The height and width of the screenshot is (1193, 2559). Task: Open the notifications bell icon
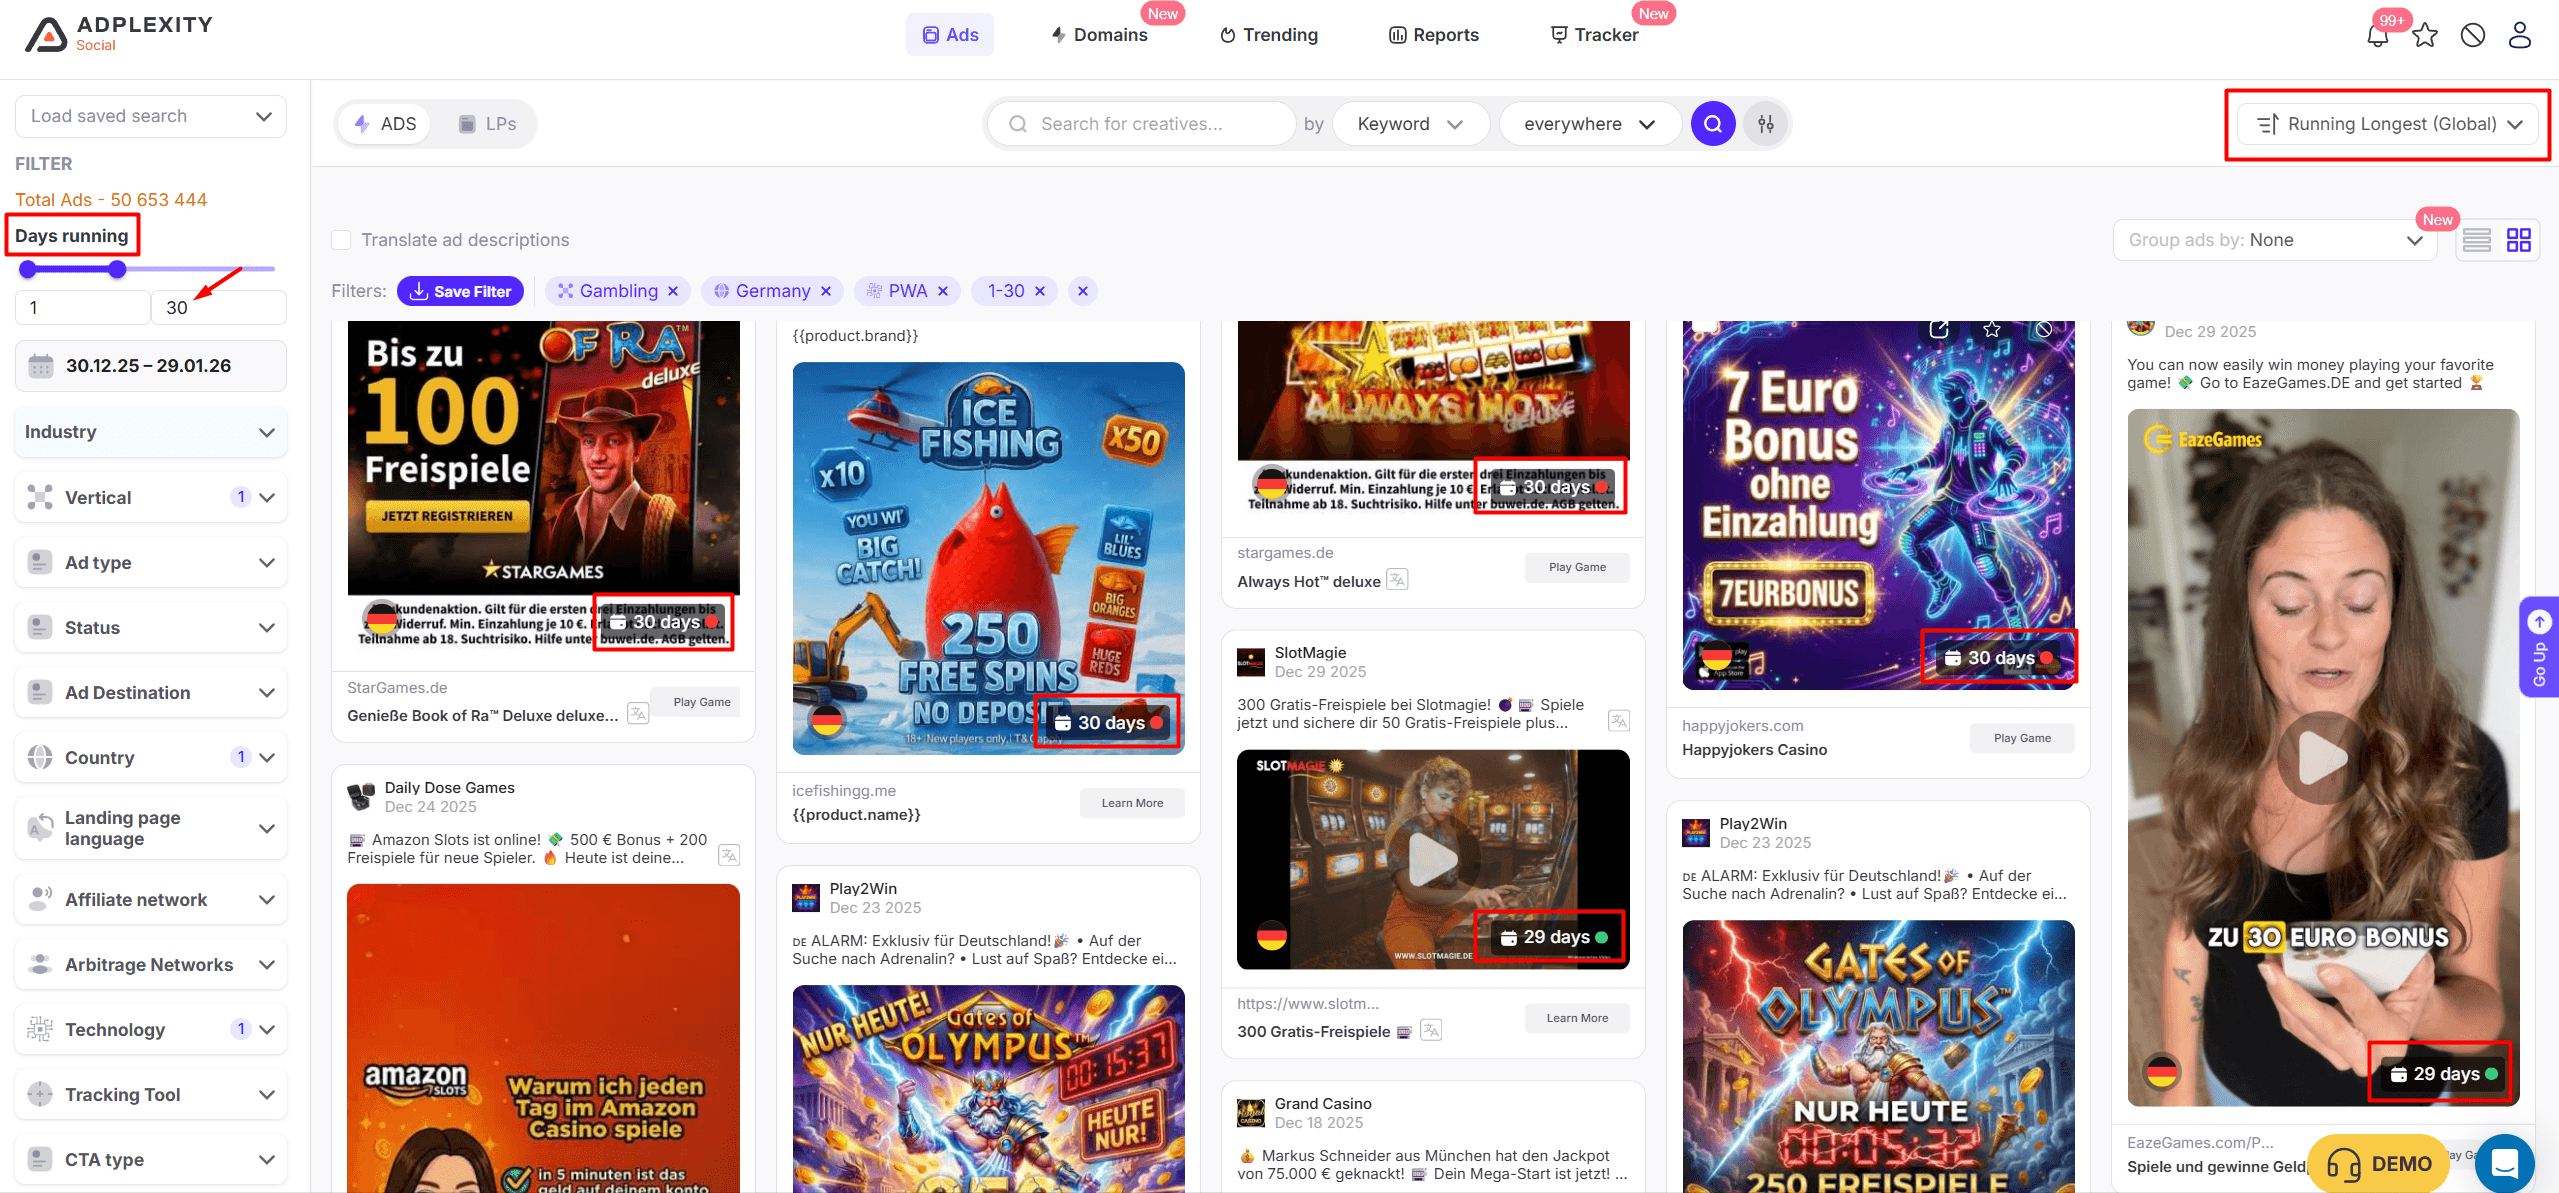(2377, 36)
